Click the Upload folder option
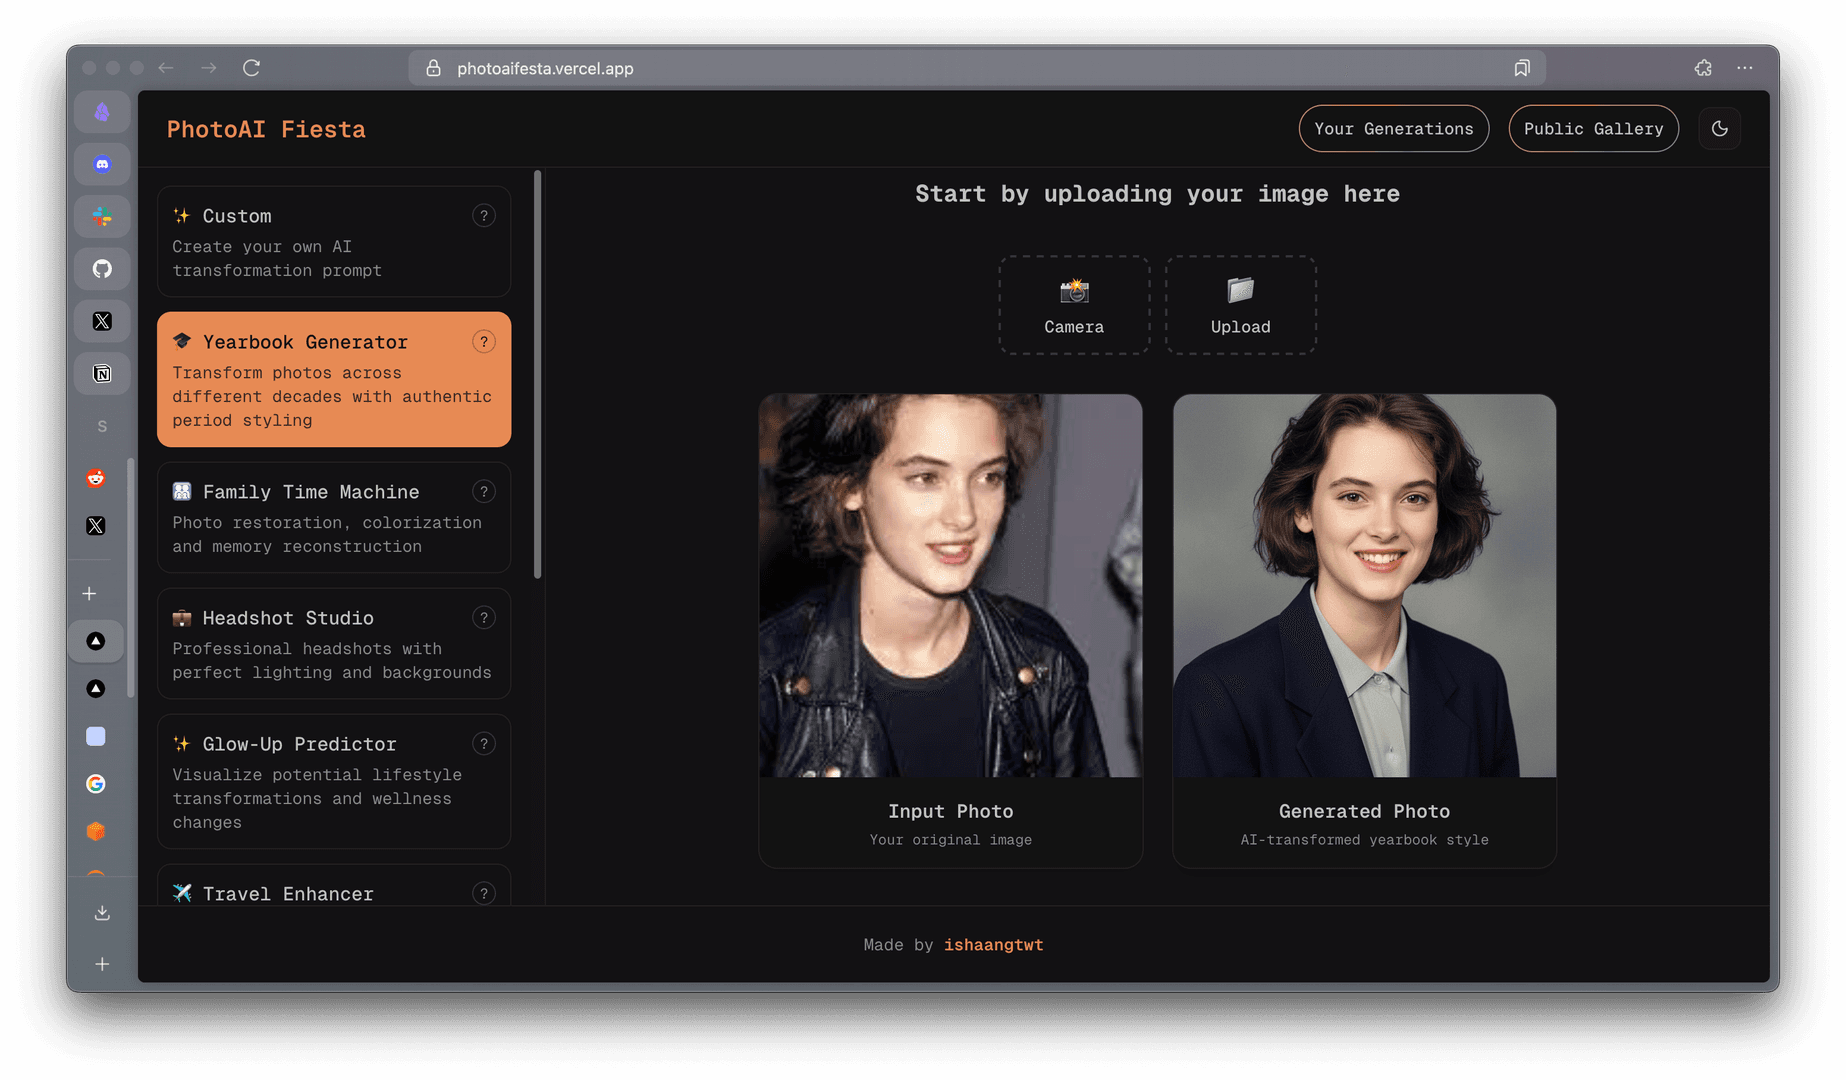 point(1240,305)
